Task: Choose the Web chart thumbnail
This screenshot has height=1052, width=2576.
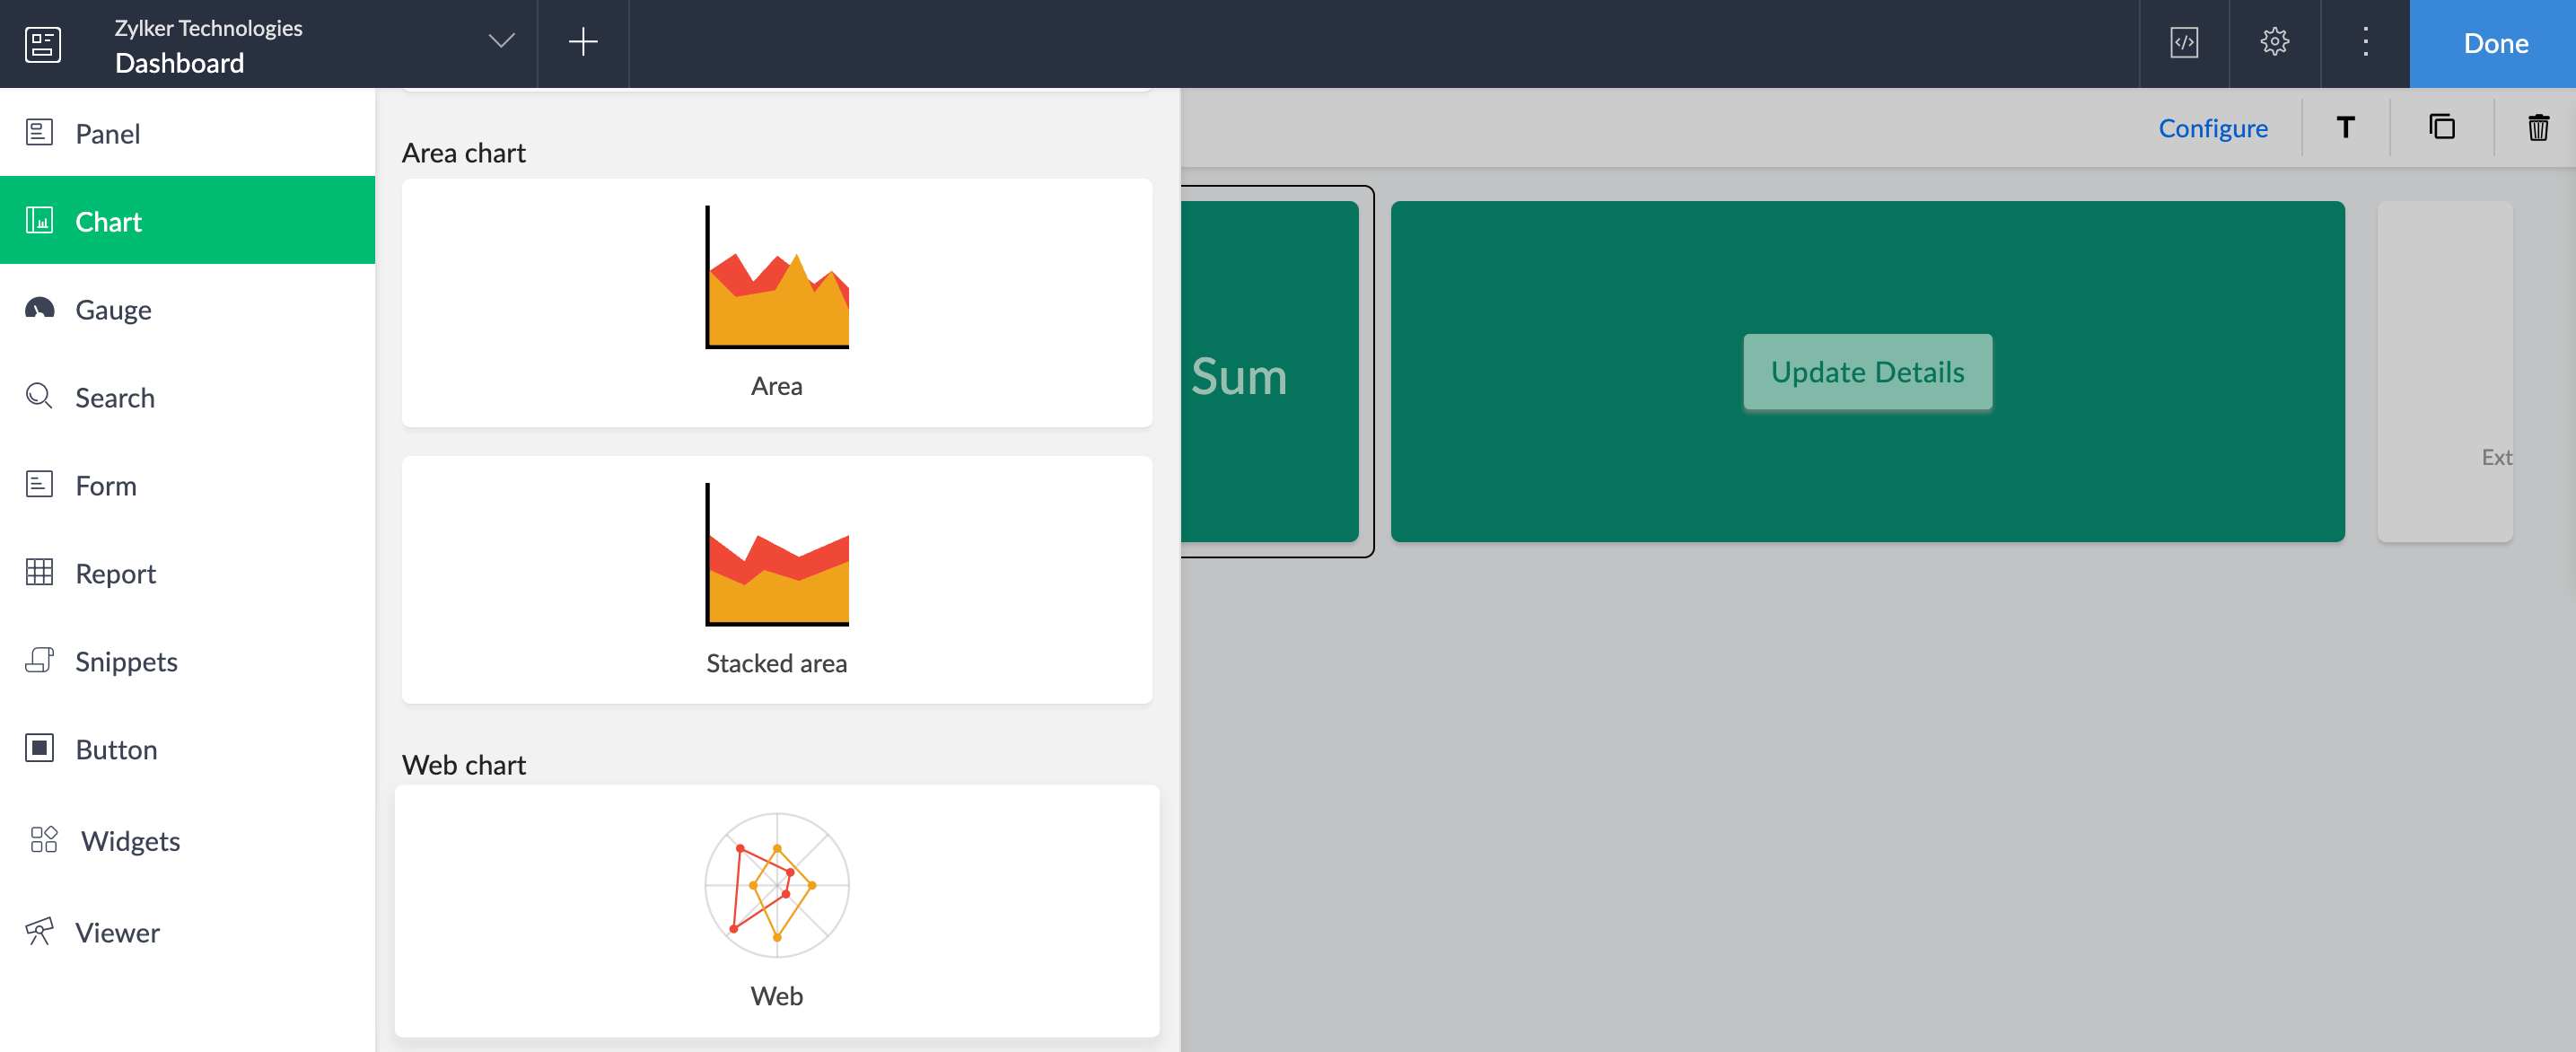Action: point(776,909)
